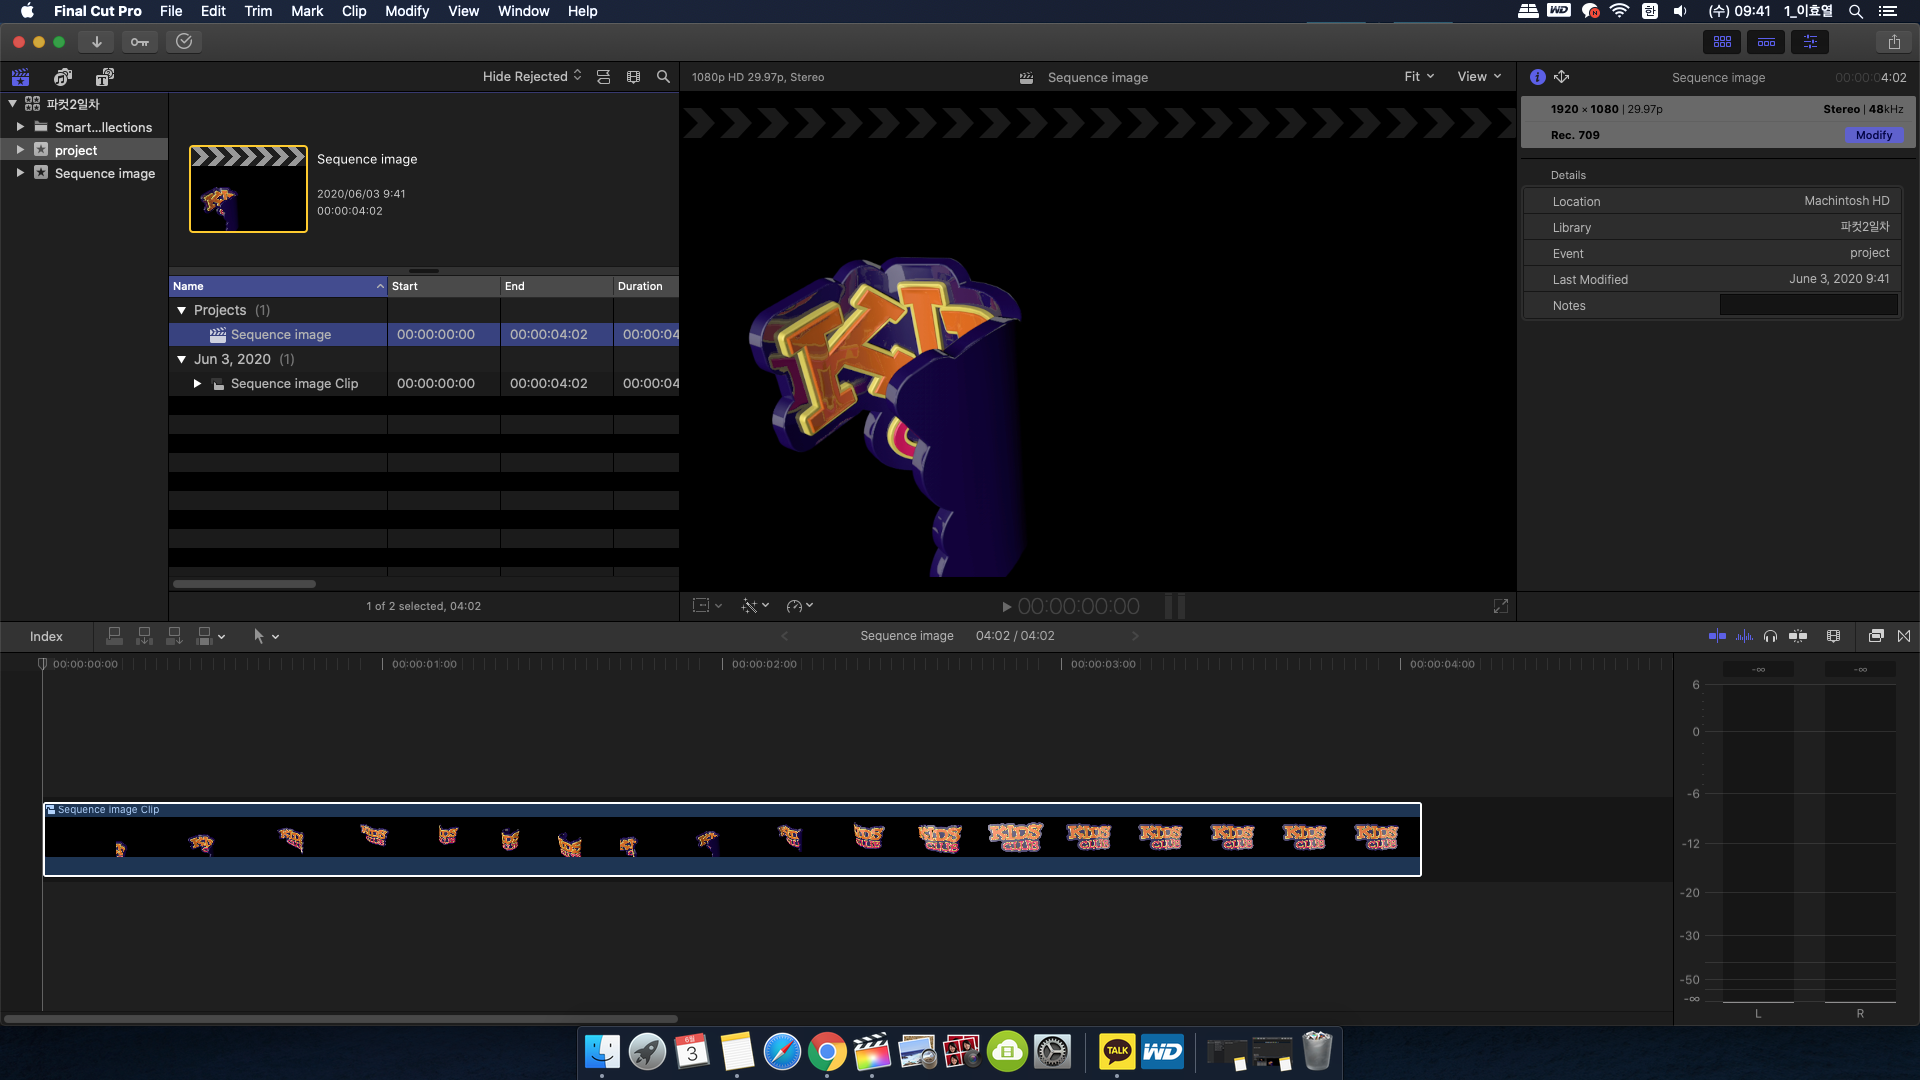The image size is (1920, 1080).
Task: Open the Fit dropdown in viewer
Action: pyautogui.click(x=1418, y=76)
